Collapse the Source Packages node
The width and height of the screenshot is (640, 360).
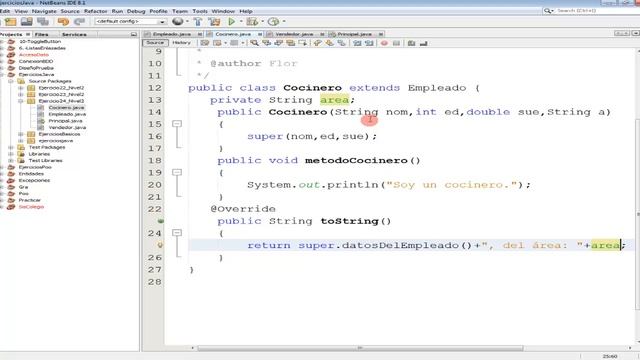11,81
